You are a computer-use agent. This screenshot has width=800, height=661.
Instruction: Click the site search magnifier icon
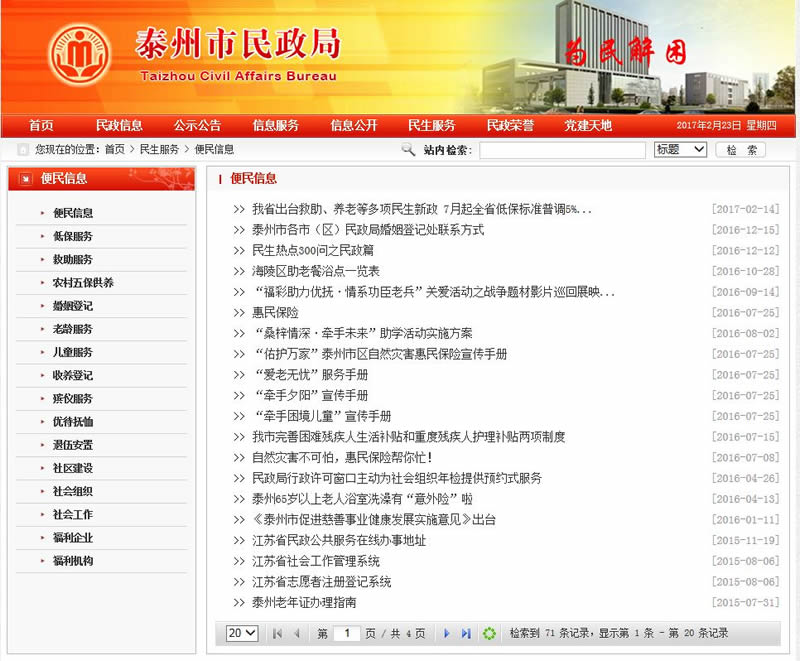[x=408, y=150]
